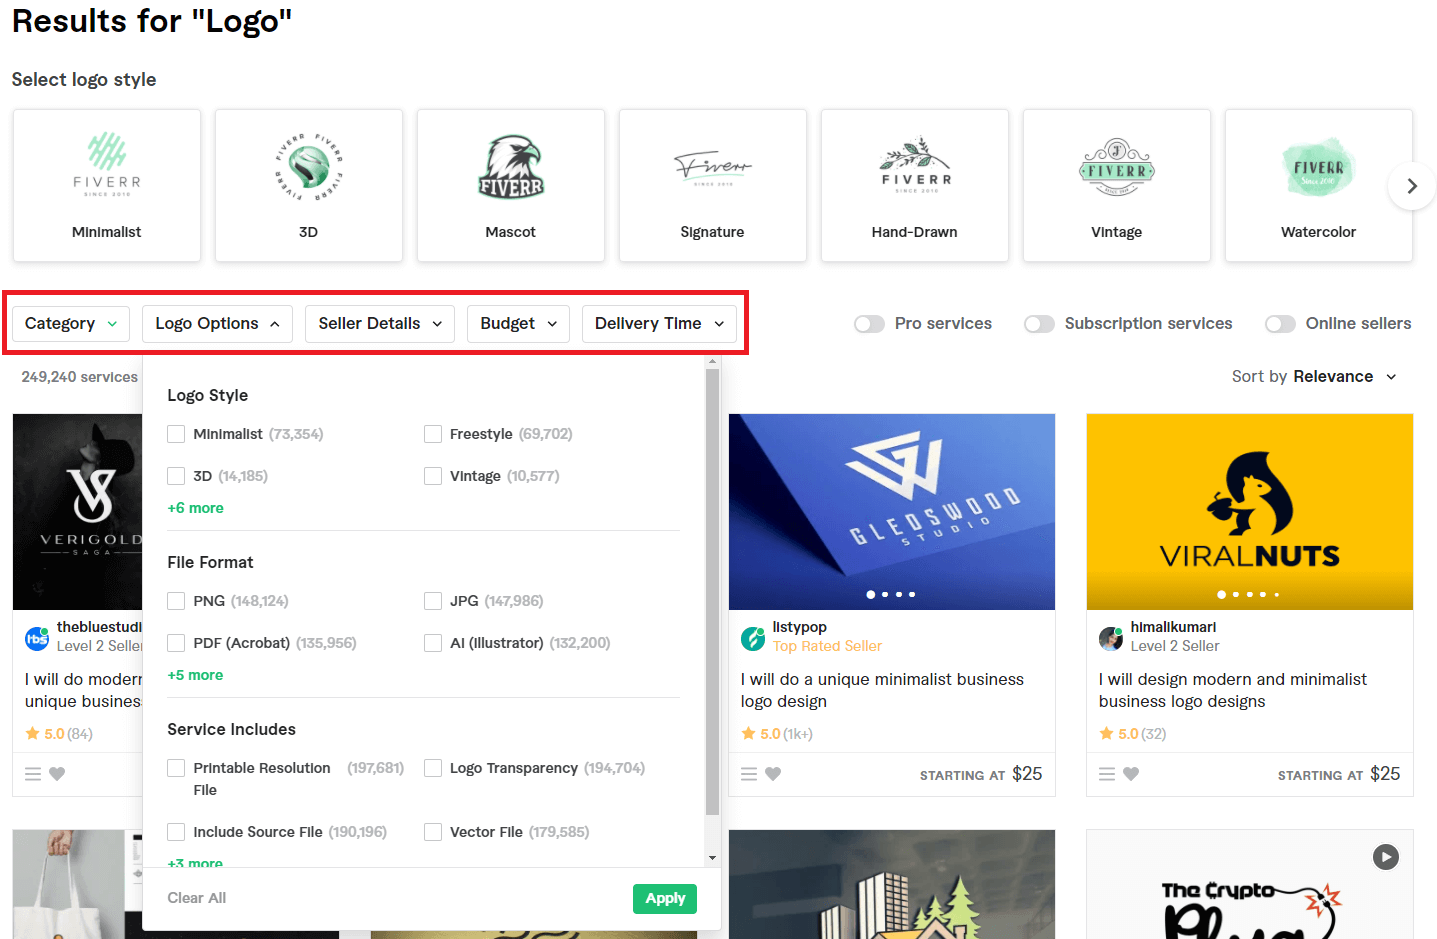Tick the 3D logo style checkbox

click(176, 476)
